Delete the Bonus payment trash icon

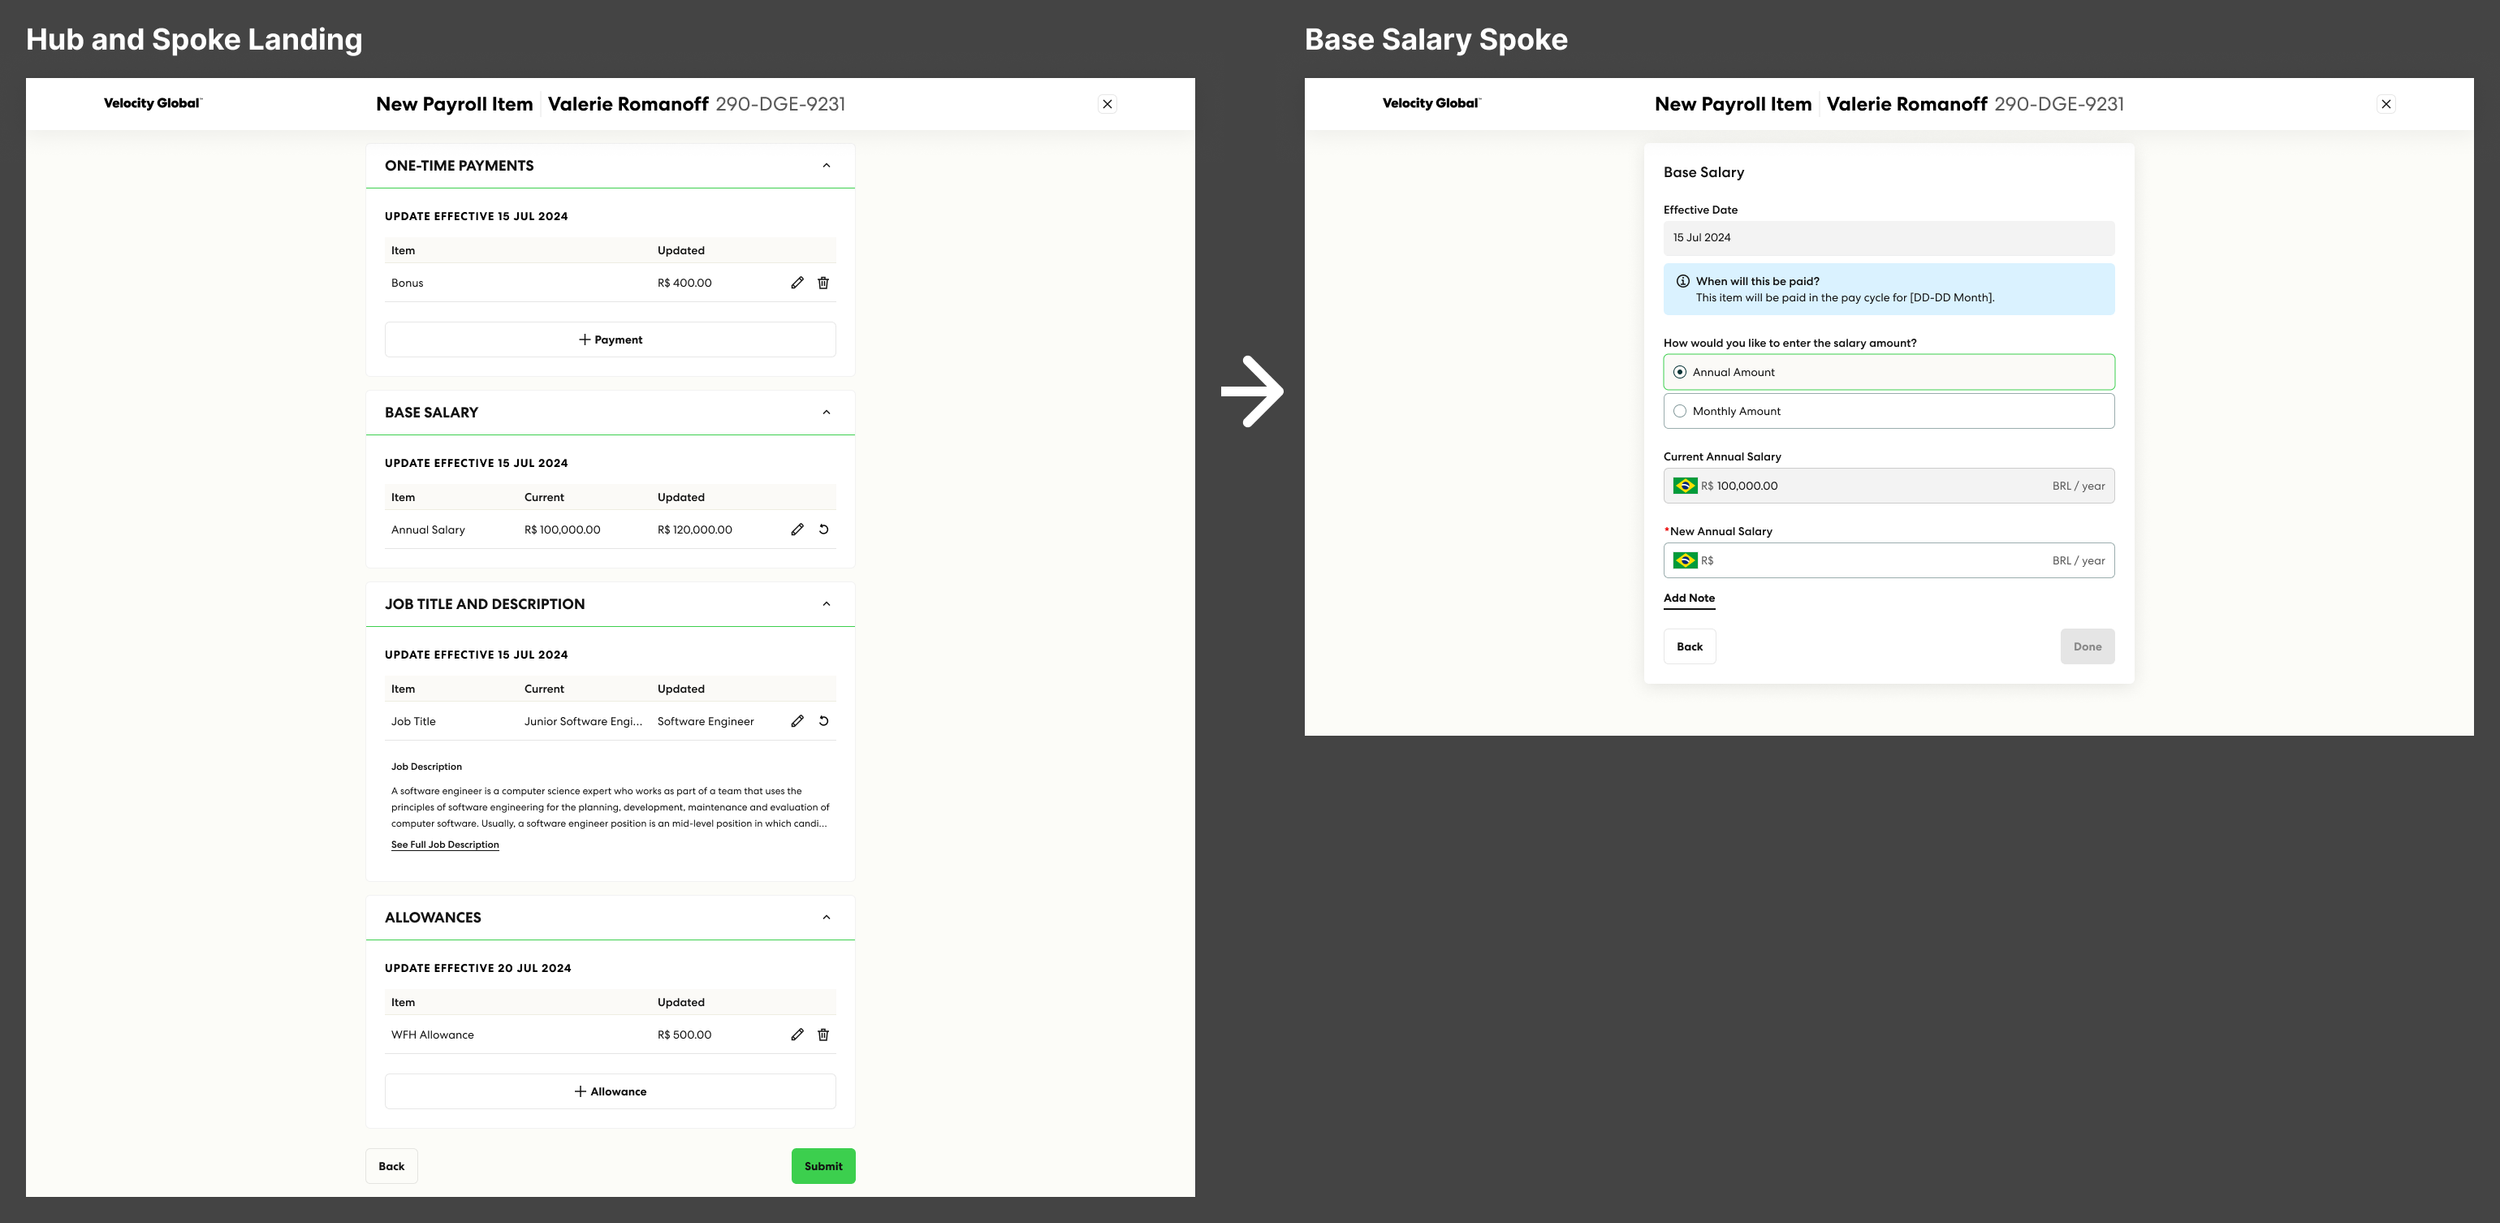pyautogui.click(x=823, y=283)
